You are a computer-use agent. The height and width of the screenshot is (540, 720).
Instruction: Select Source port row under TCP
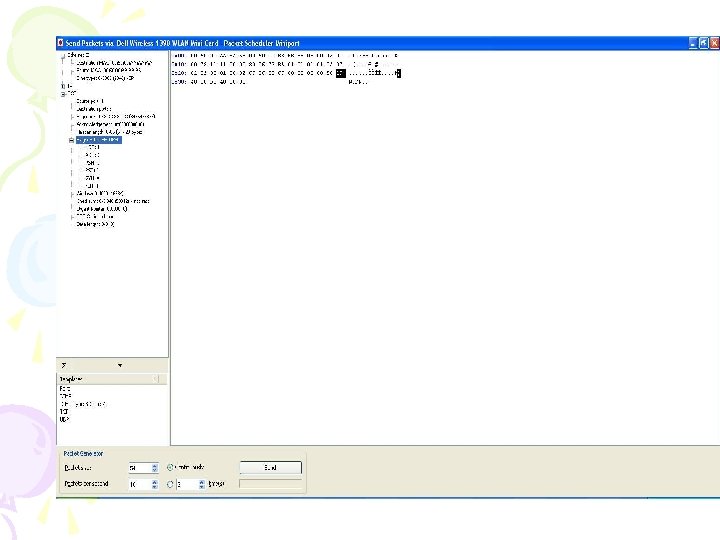[90, 101]
